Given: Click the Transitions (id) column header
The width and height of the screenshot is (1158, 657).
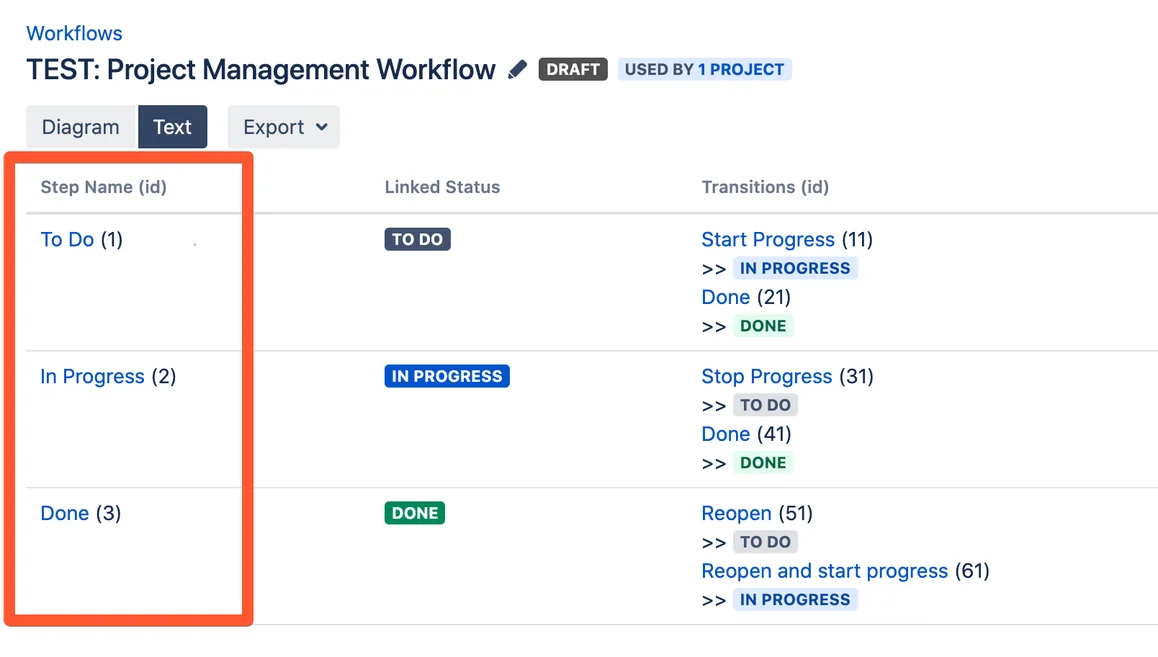Looking at the screenshot, I should pos(765,187).
